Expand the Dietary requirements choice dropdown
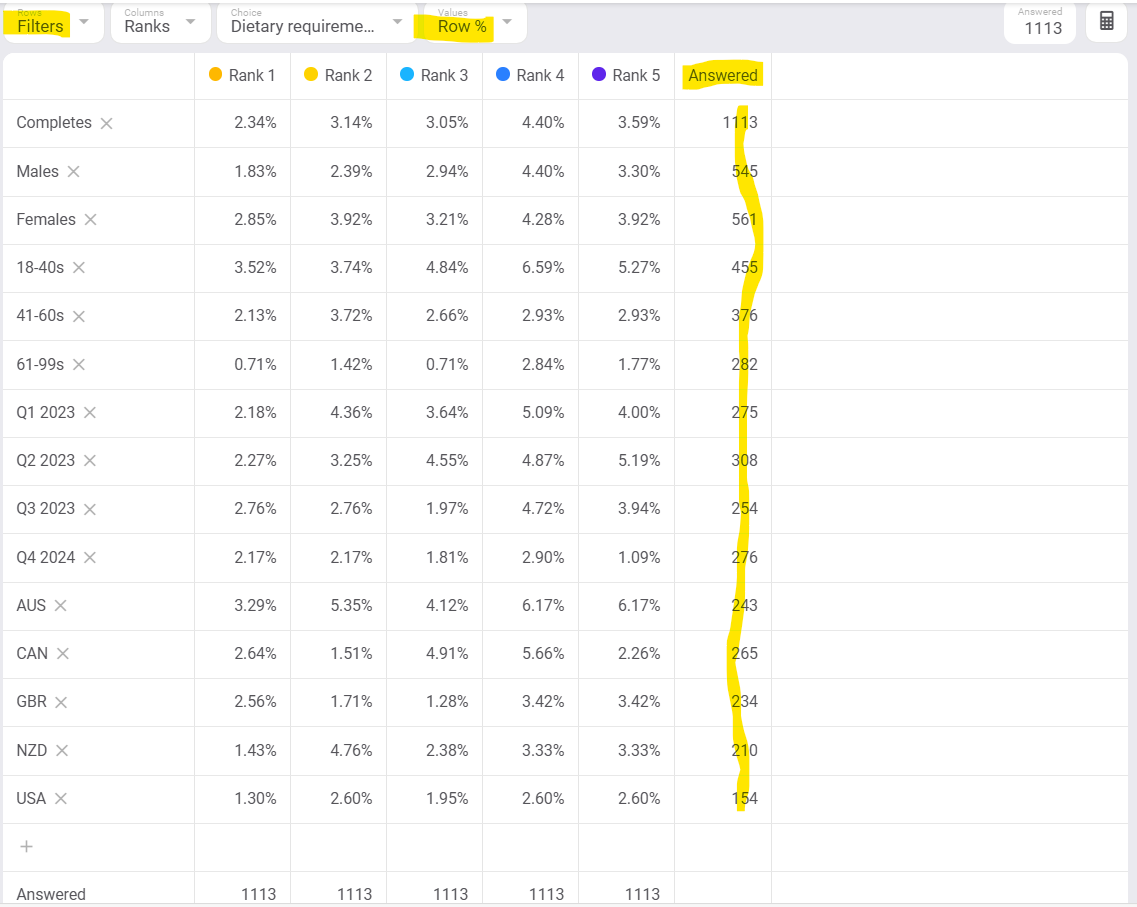1137x907 pixels. pyautogui.click(x=397, y=21)
